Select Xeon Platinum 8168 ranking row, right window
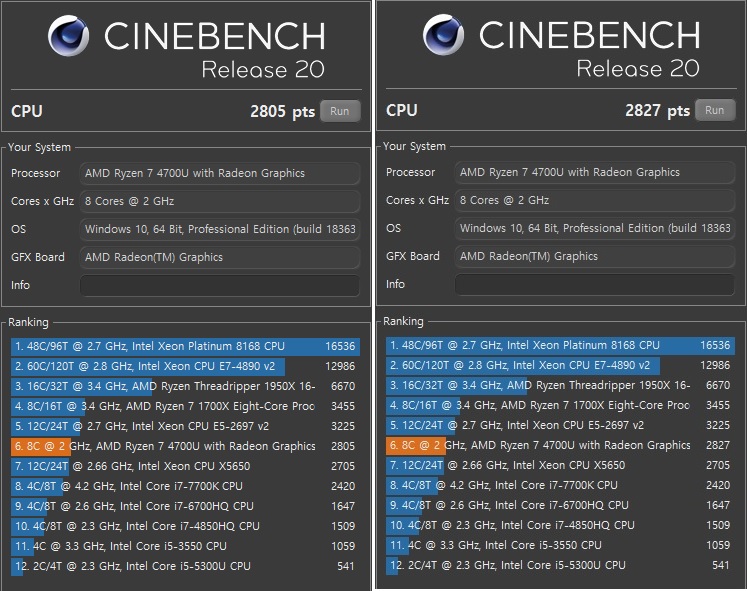 560,345
